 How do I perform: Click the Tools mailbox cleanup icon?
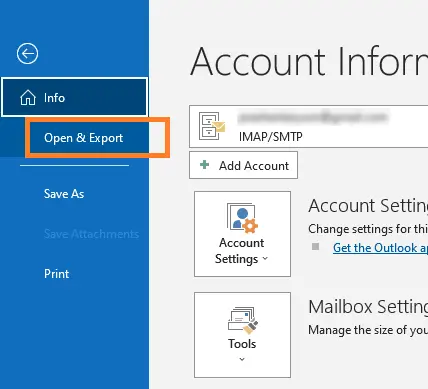[x=243, y=320]
